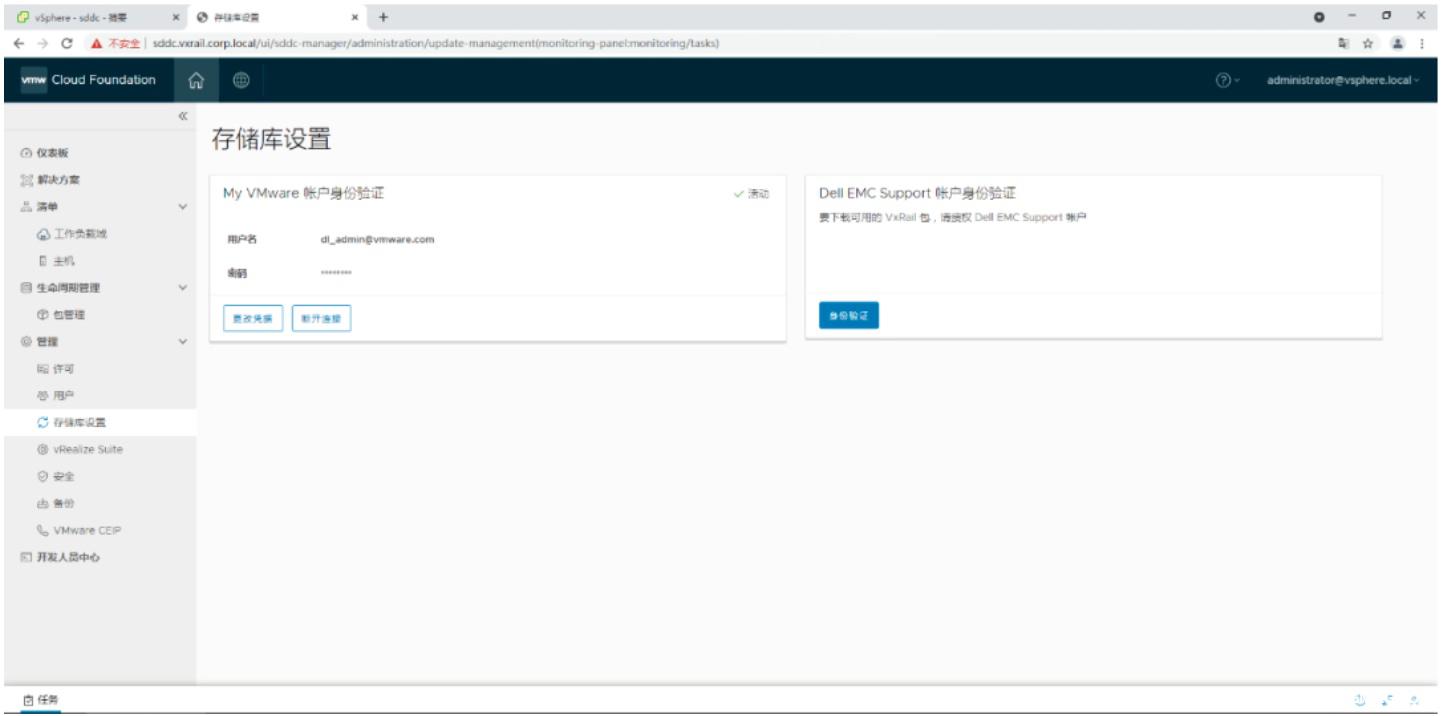
Task: Click the browser back arrow
Action: [19, 43]
